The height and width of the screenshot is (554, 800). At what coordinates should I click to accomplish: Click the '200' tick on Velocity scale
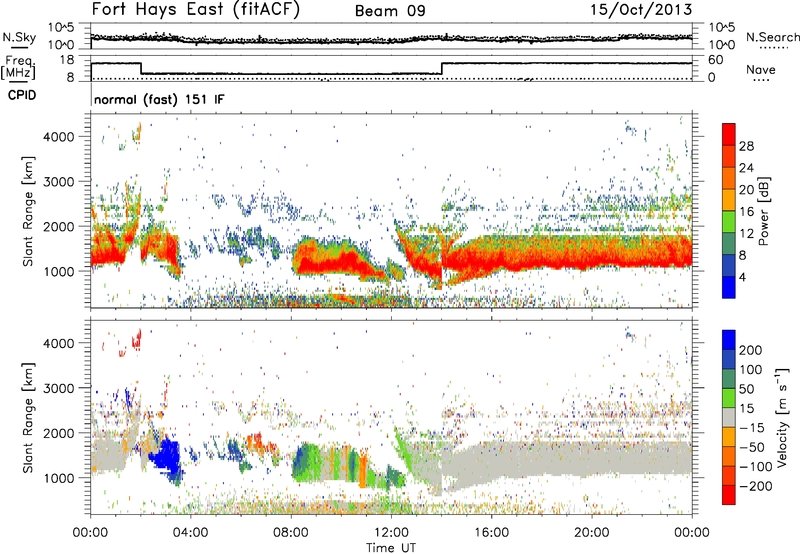coord(751,350)
